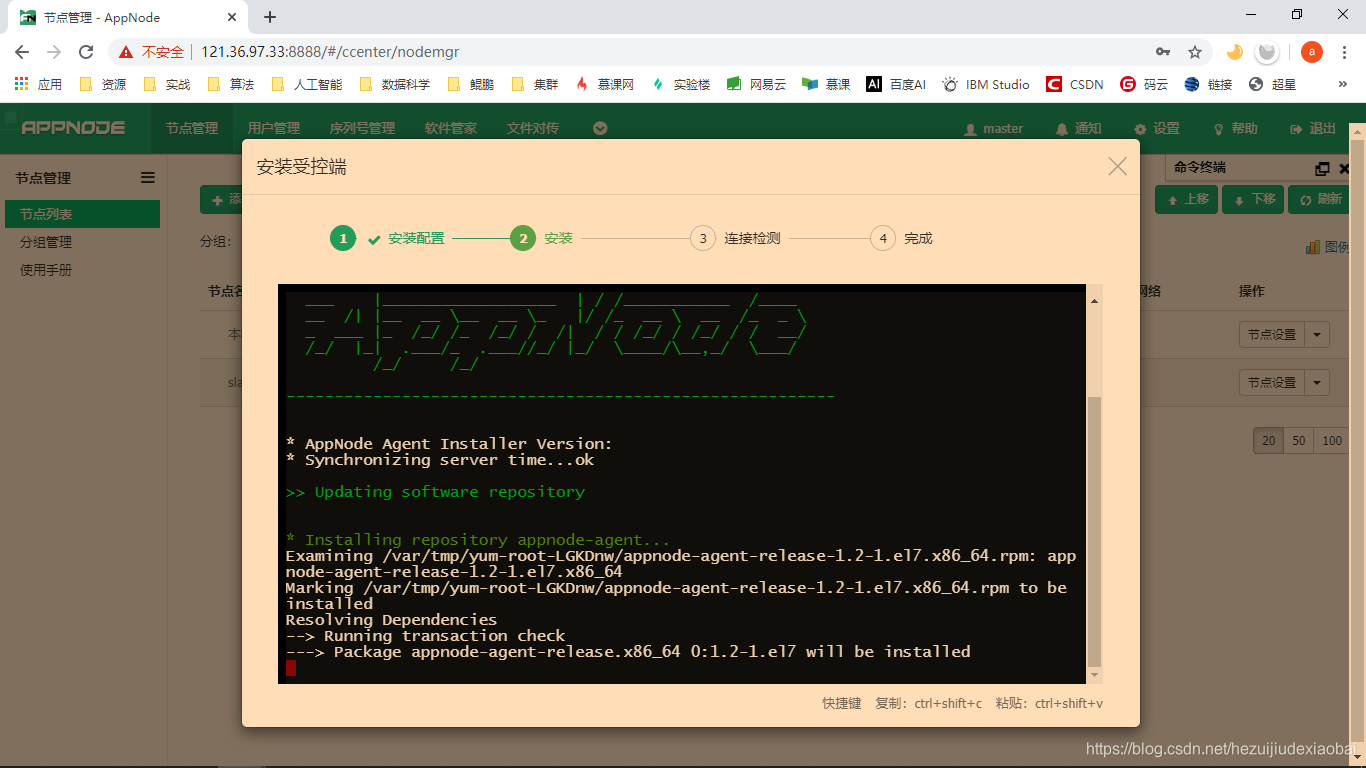Open the IBM Studio bookmark

[986, 84]
